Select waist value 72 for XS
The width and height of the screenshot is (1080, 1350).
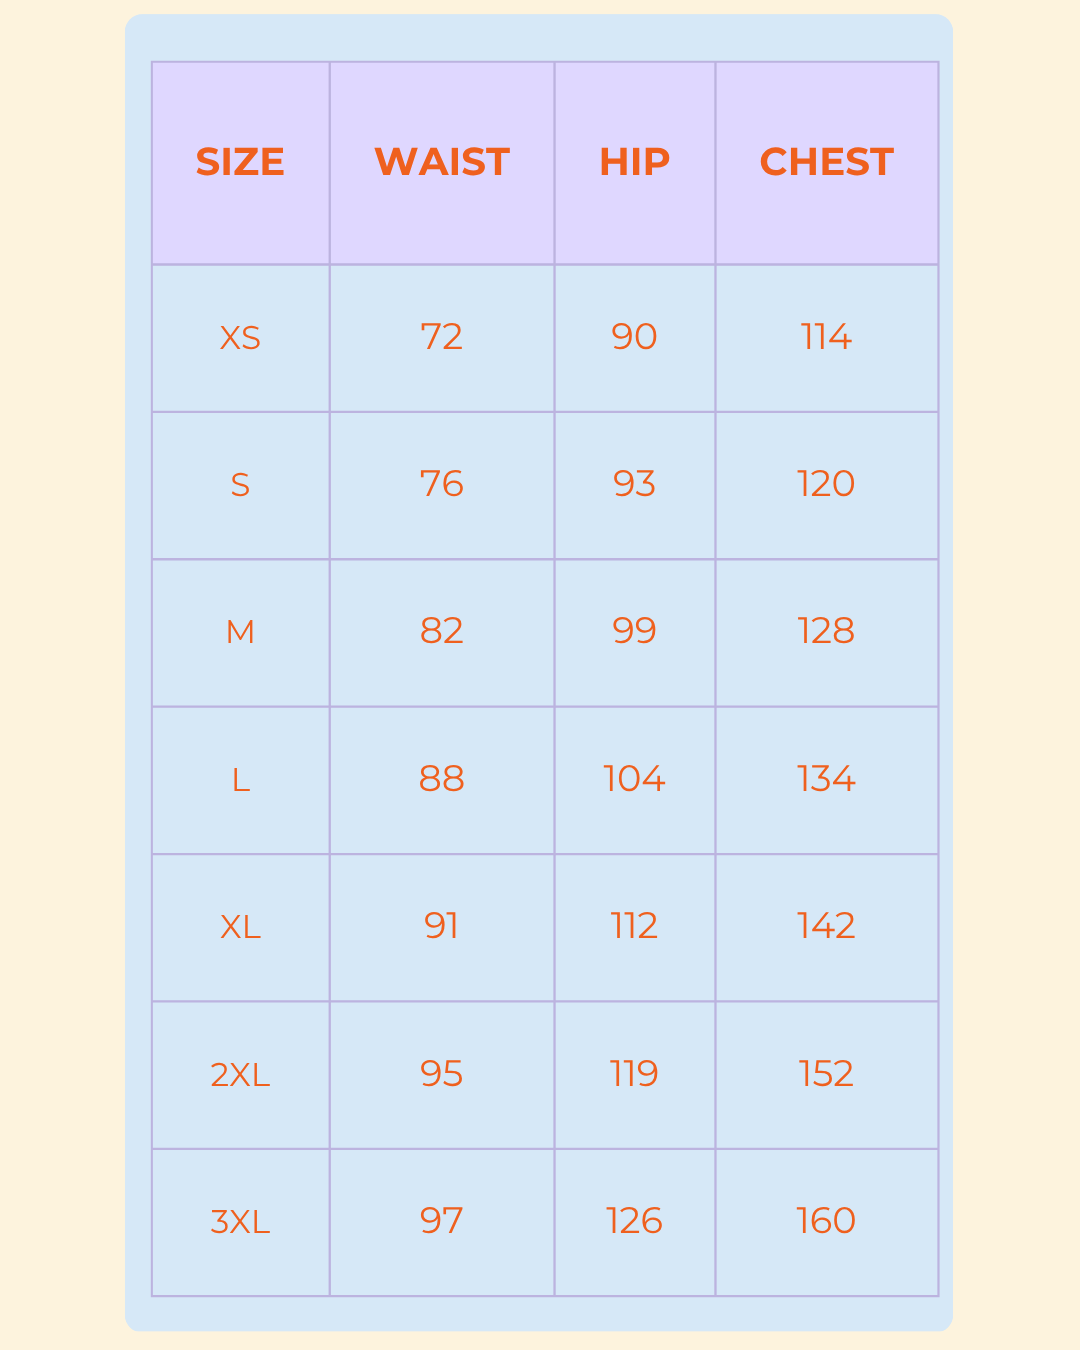point(442,337)
